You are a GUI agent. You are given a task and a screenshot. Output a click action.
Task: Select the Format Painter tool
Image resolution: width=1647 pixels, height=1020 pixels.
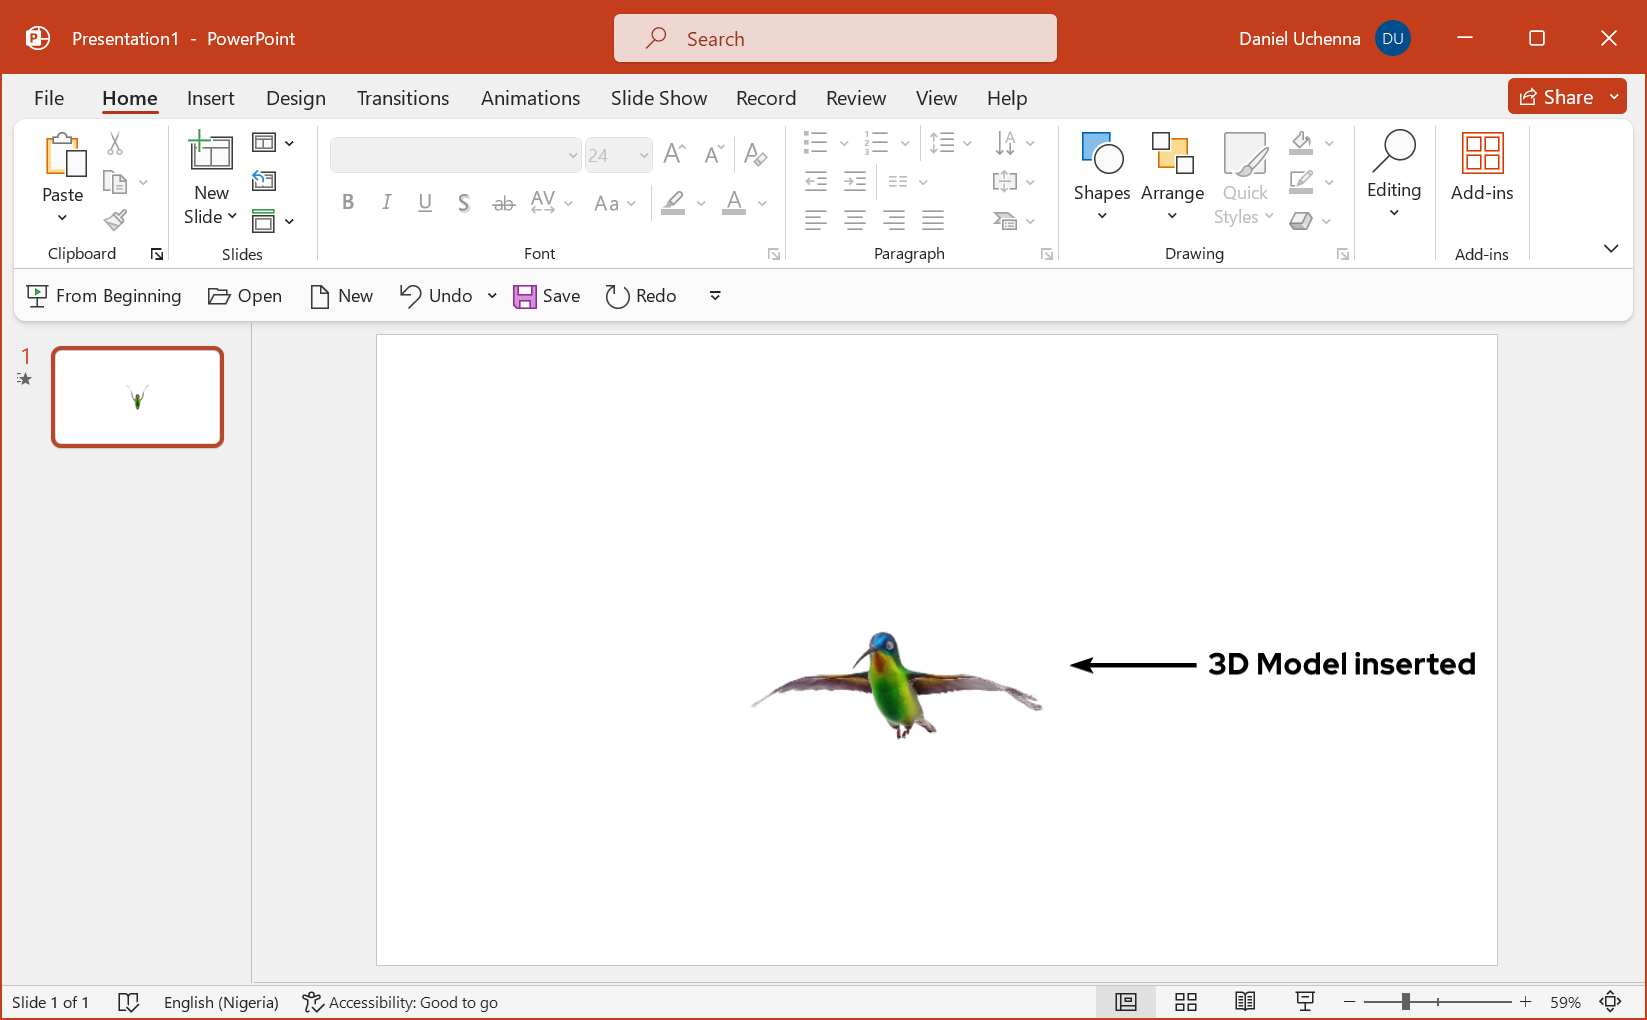point(114,219)
